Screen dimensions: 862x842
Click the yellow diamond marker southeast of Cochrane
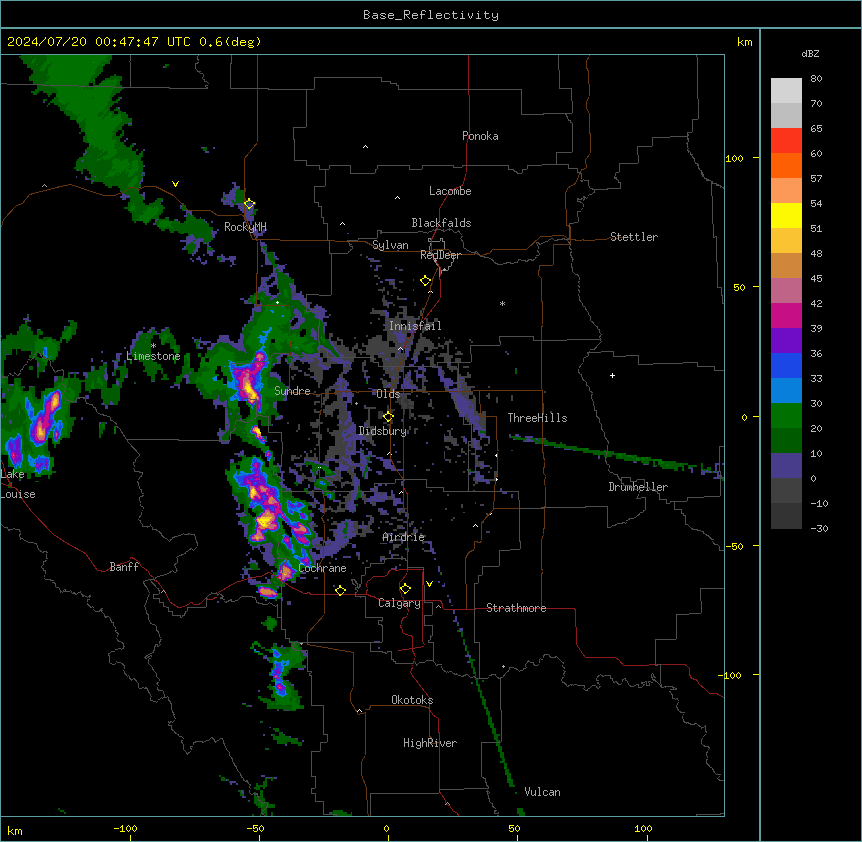(x=340, y=590)
